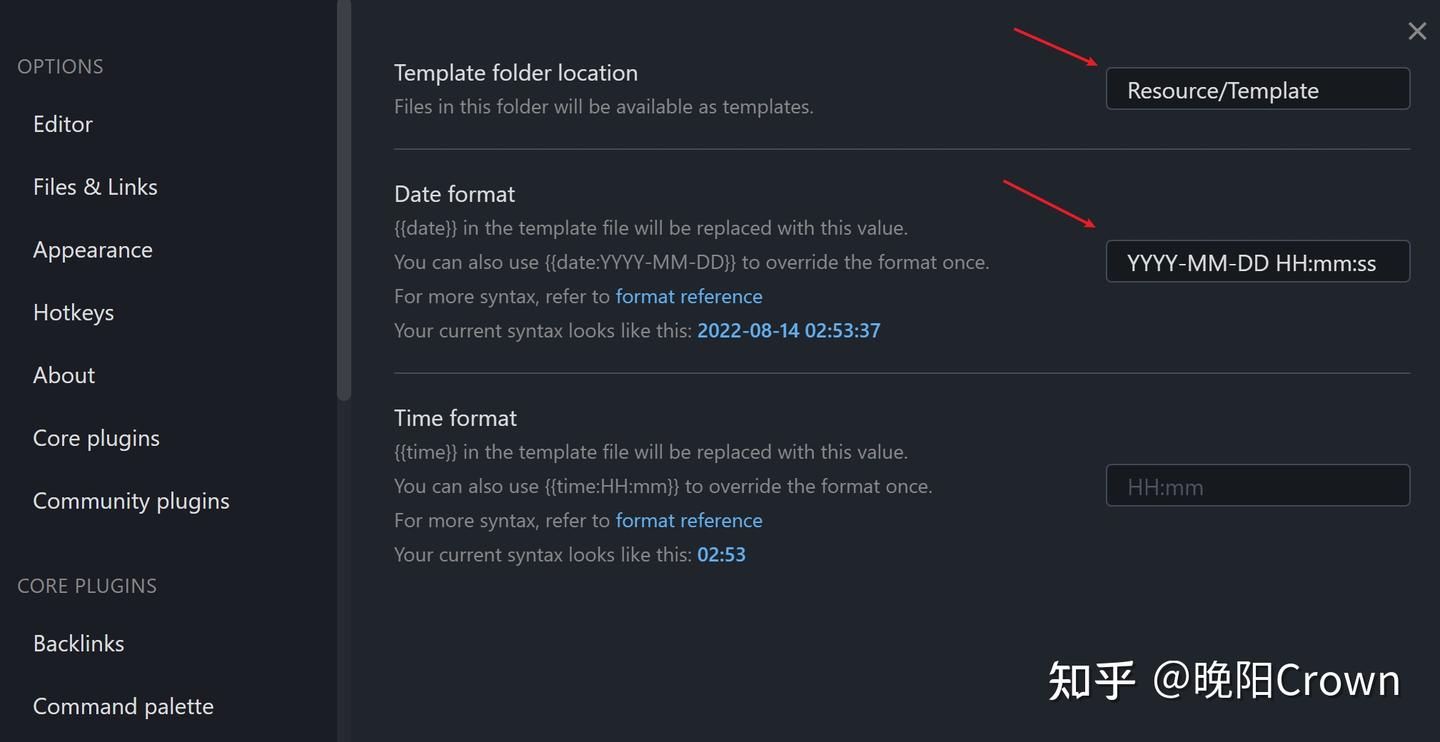Open Community plugins settings

(x=131, y=502)
